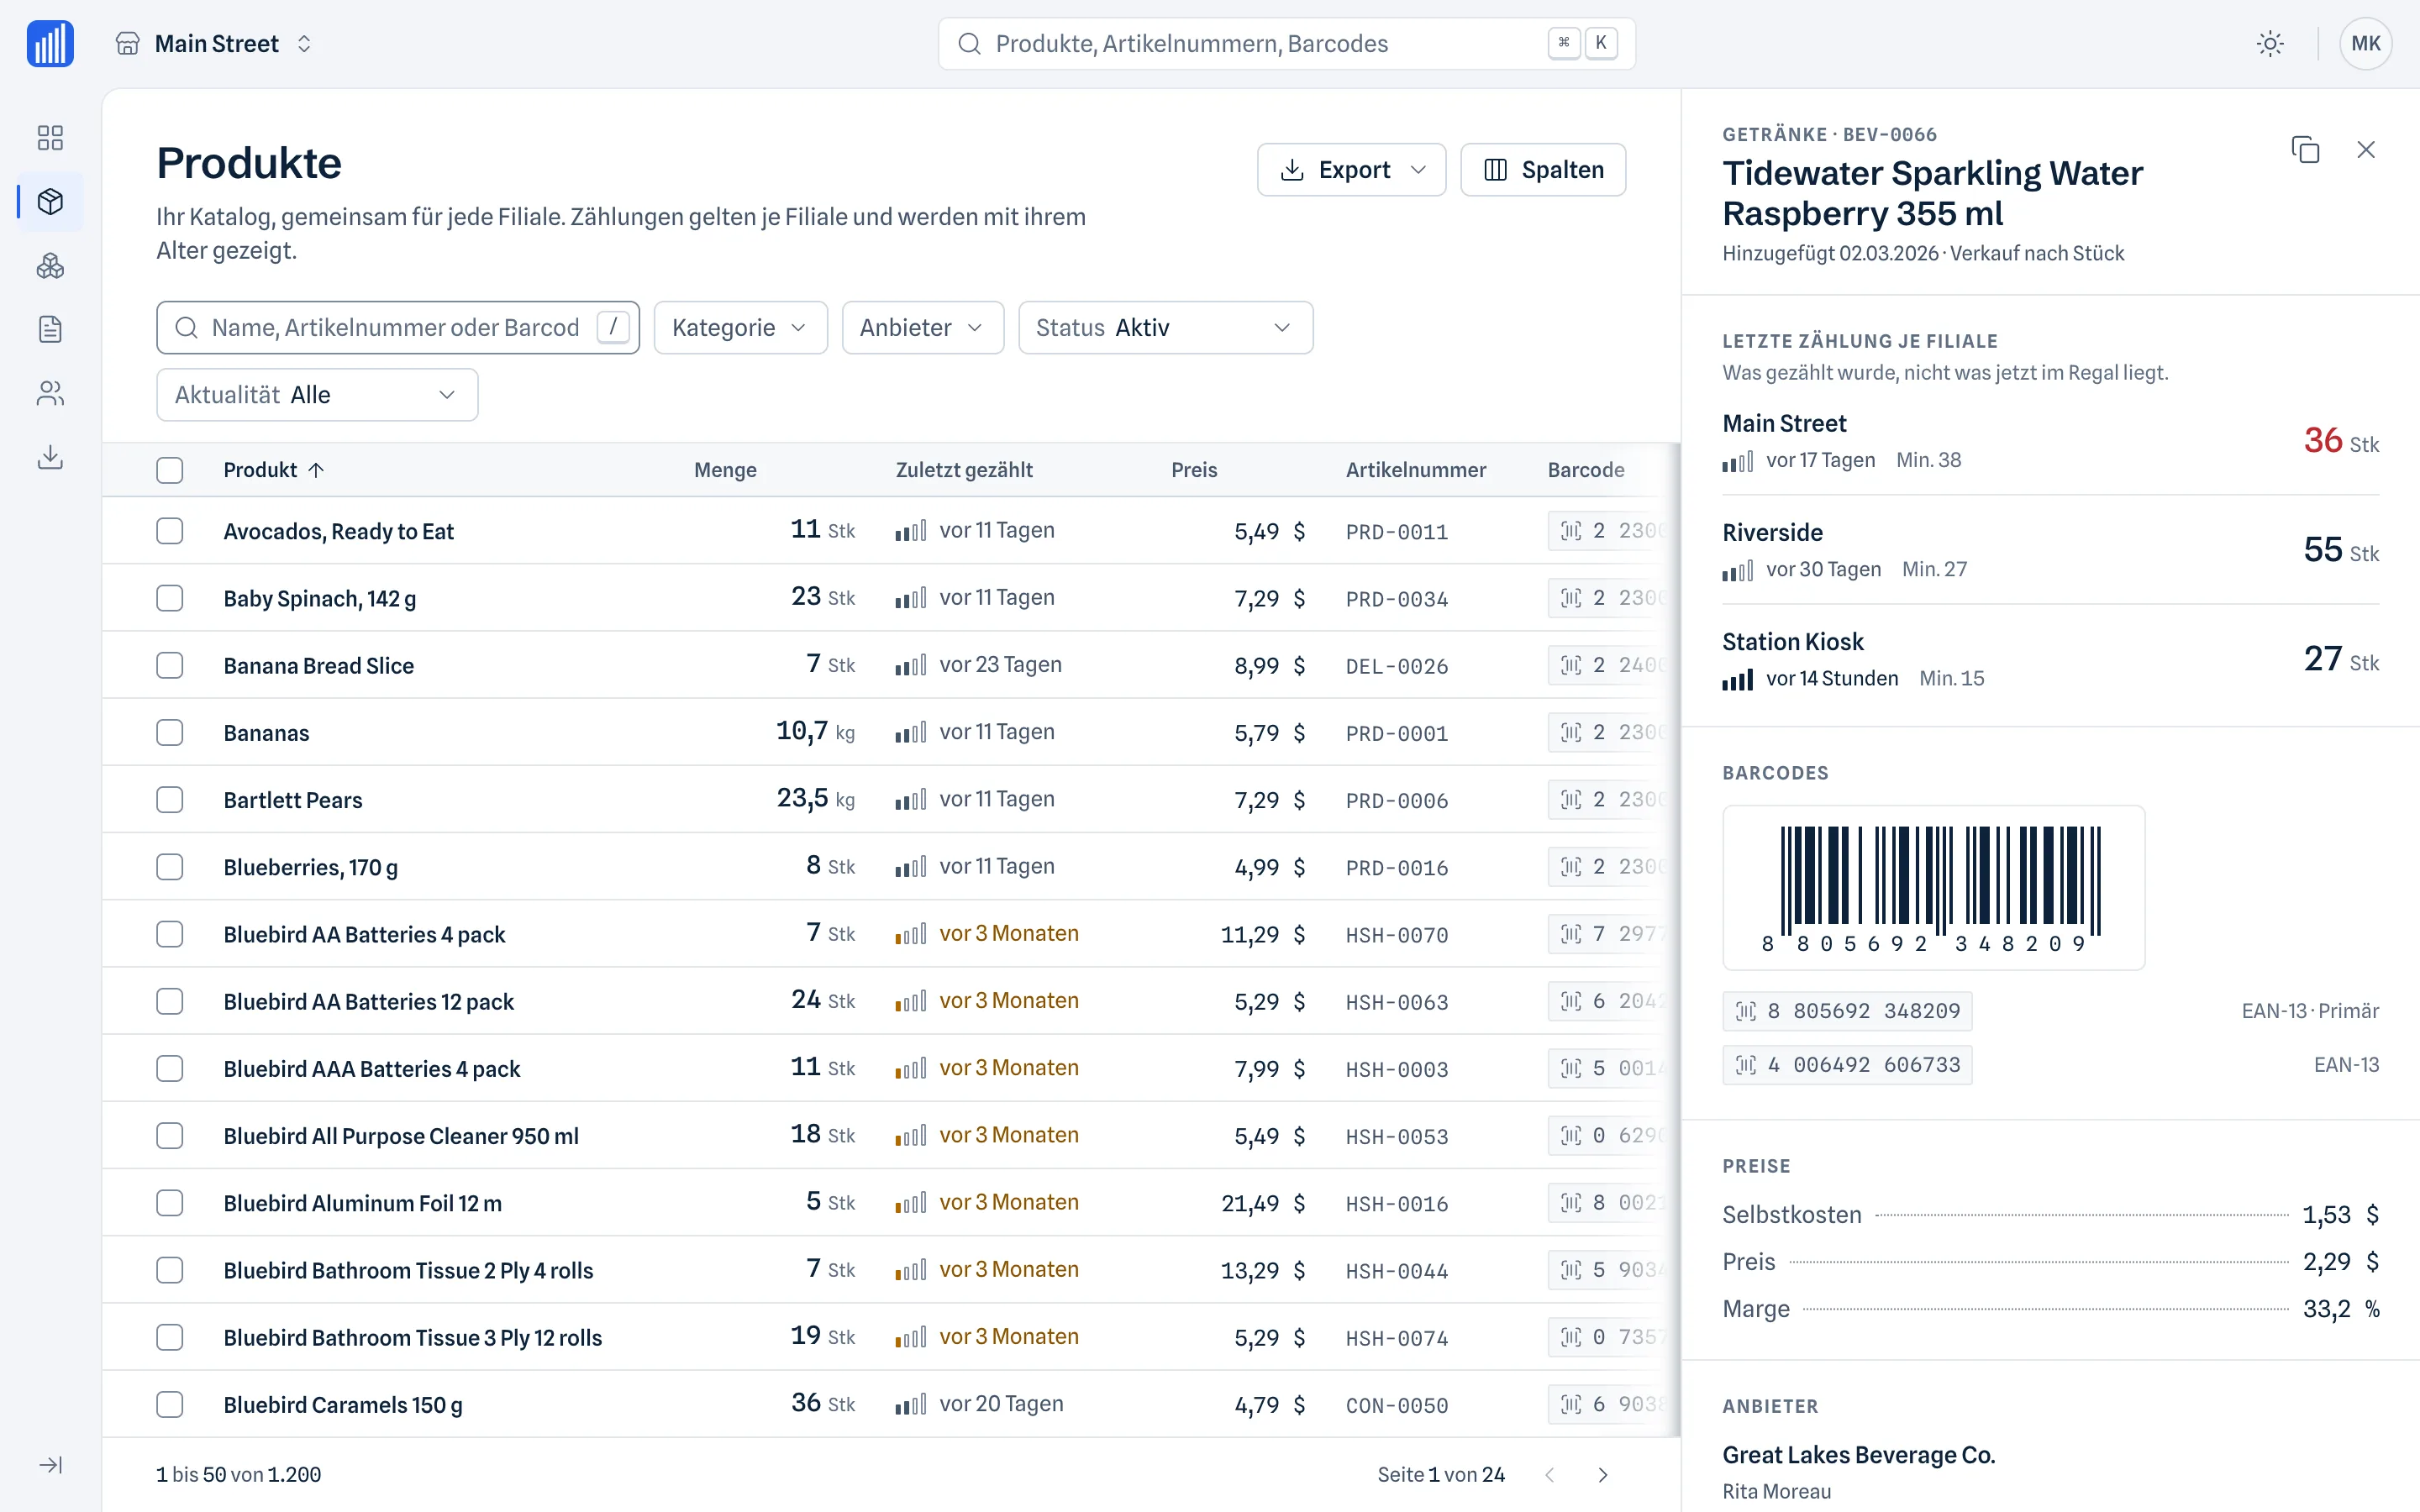Open the Aktualität Alle dropdown
This screenshot has height=1512, width=2420.
pyautogui.click(x=317, y=395)
